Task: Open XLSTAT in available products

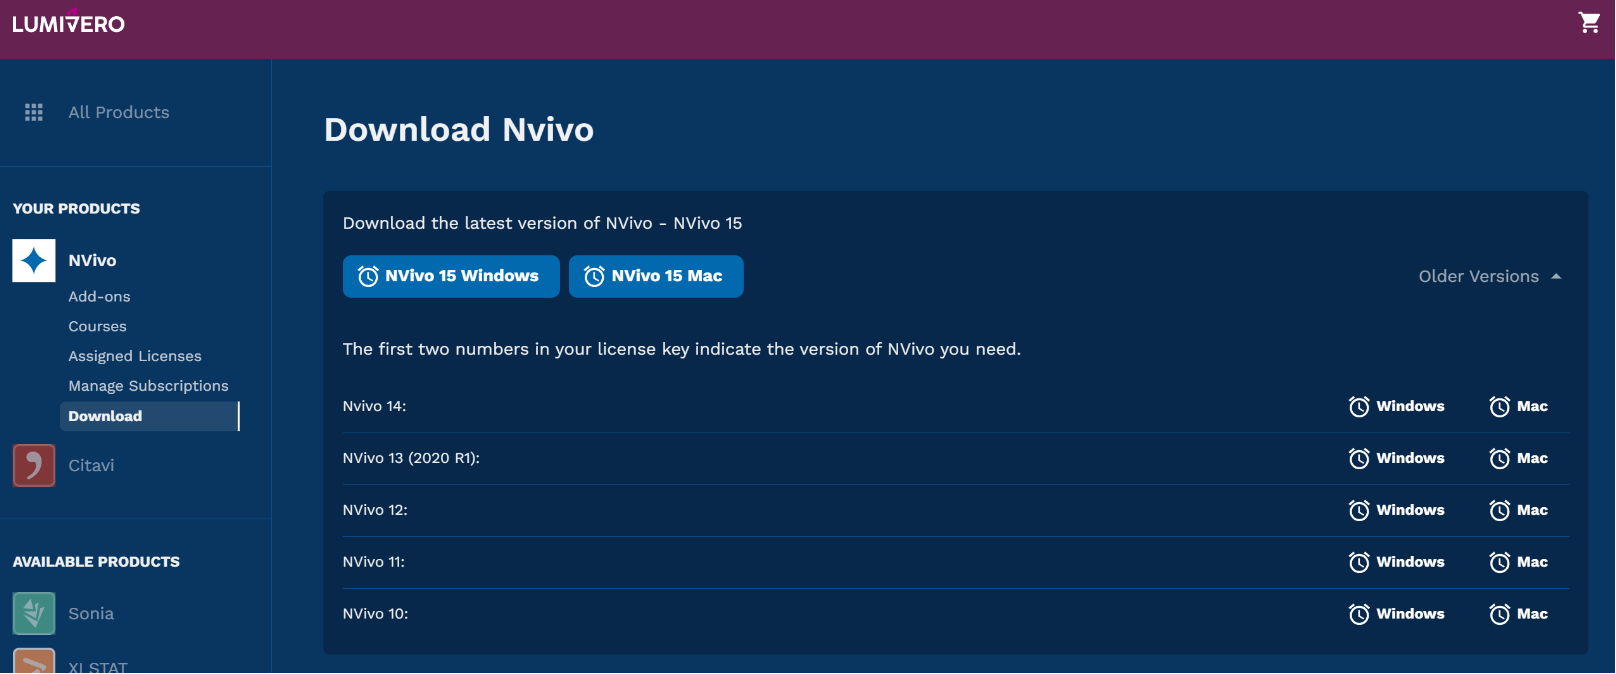Action: pos(98,666)
